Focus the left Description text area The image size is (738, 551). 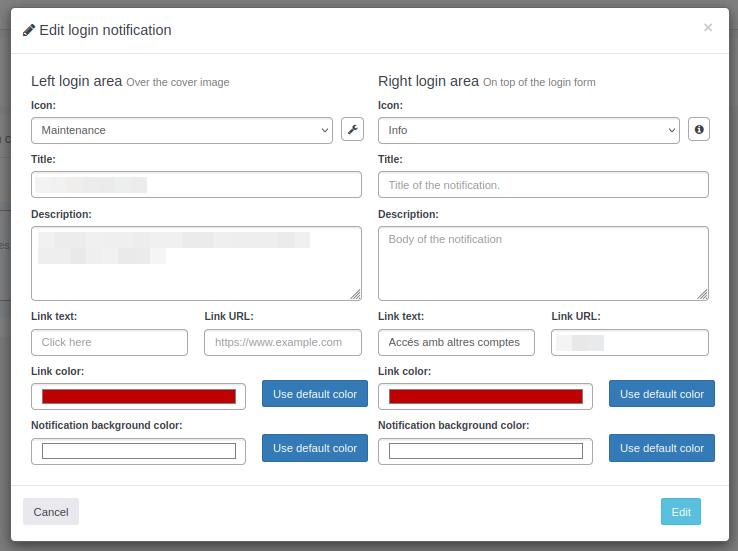[x=196, y=263]
